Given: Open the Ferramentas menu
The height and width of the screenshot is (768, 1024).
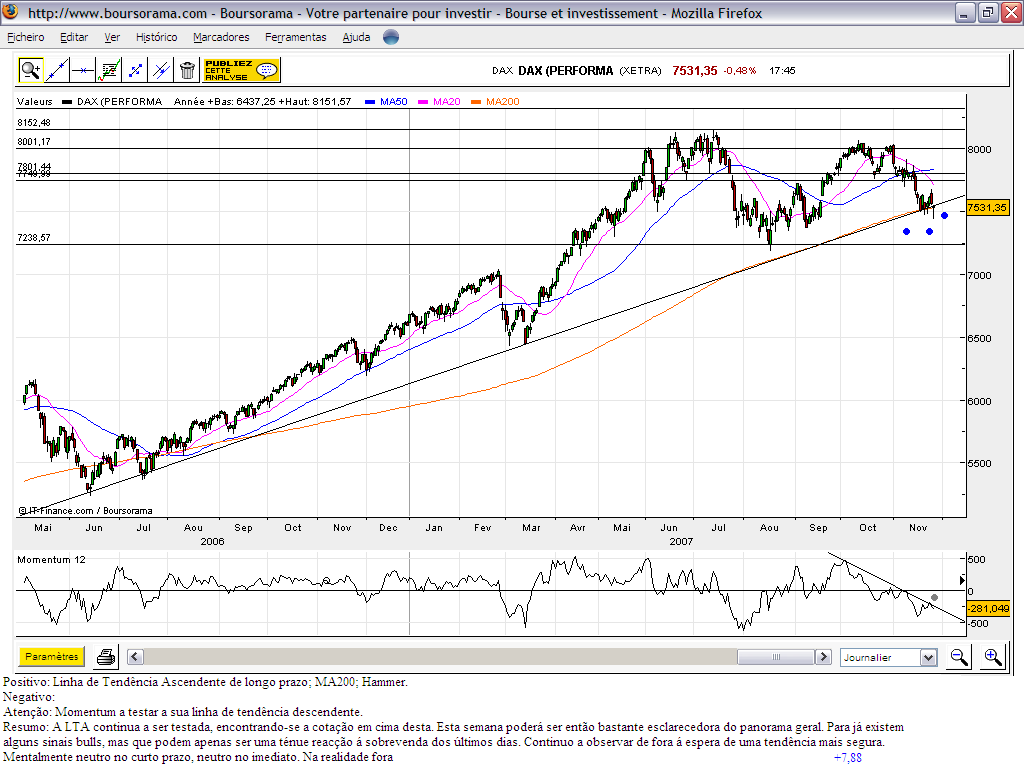Looking at the screenshot, I should click(x=296, y=37).
